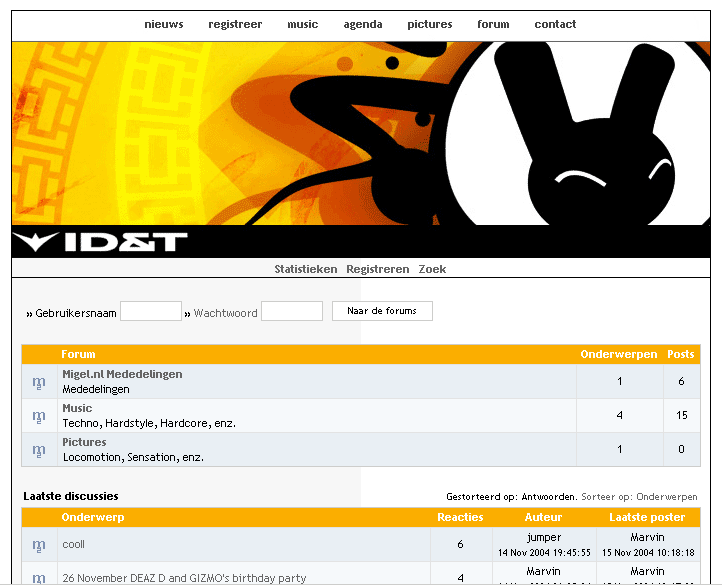
Task: Open the cooll discussion topic
Action: tap(74, 544)
